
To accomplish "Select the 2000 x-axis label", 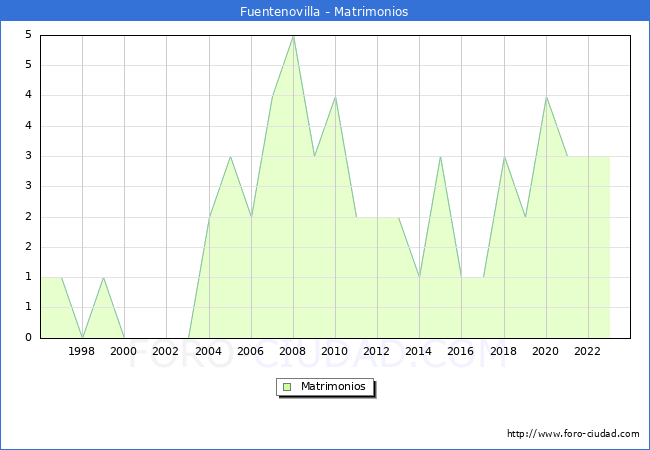I will pos(124,351).
